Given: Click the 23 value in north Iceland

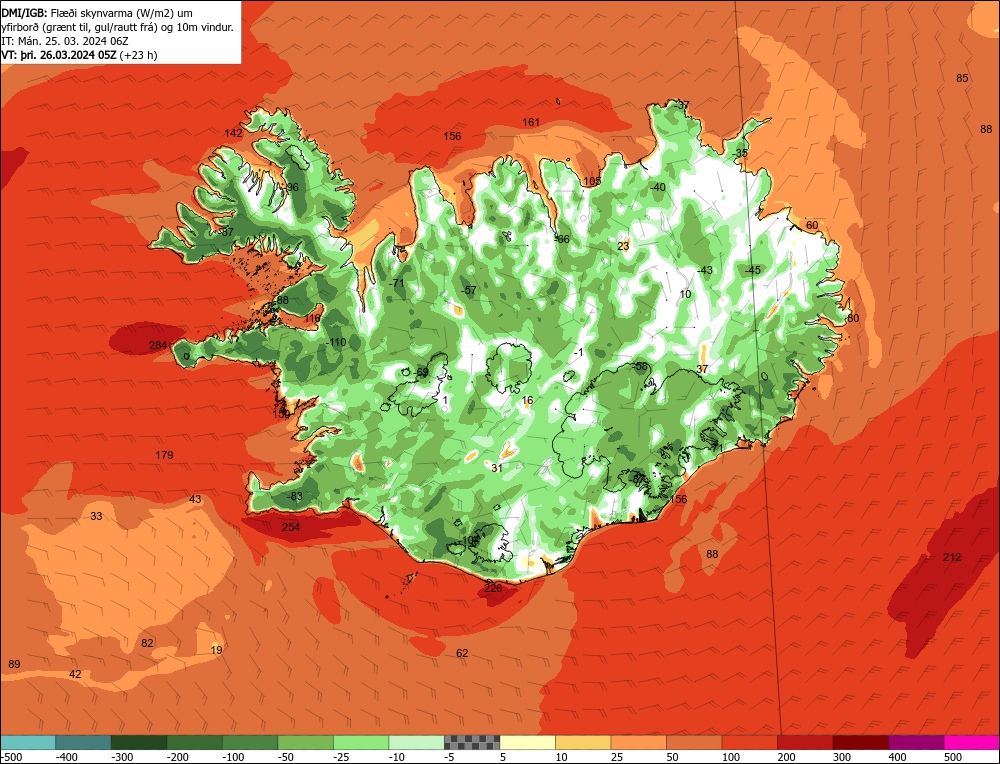Looking at the screenshot, I should pyautogui.click(x=623, y=246).
